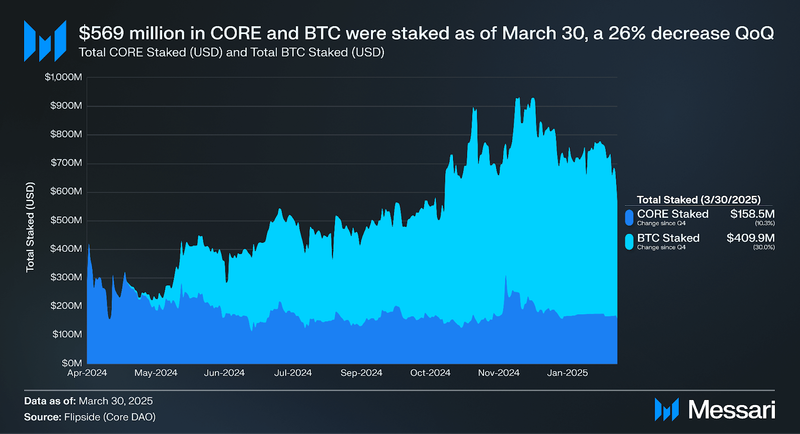Select the 'BTC Staked' legend label
The image size is (800, 434).
[x=668, y=238]
